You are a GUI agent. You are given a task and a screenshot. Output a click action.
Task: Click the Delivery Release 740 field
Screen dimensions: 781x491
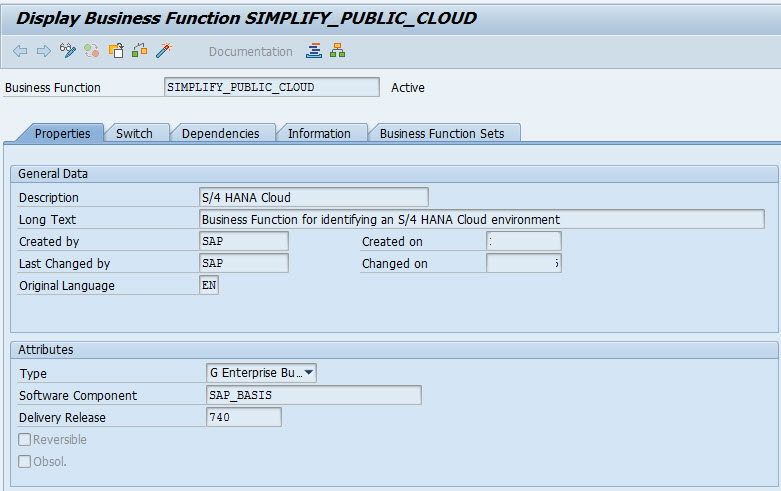click(x=244, y=417)
